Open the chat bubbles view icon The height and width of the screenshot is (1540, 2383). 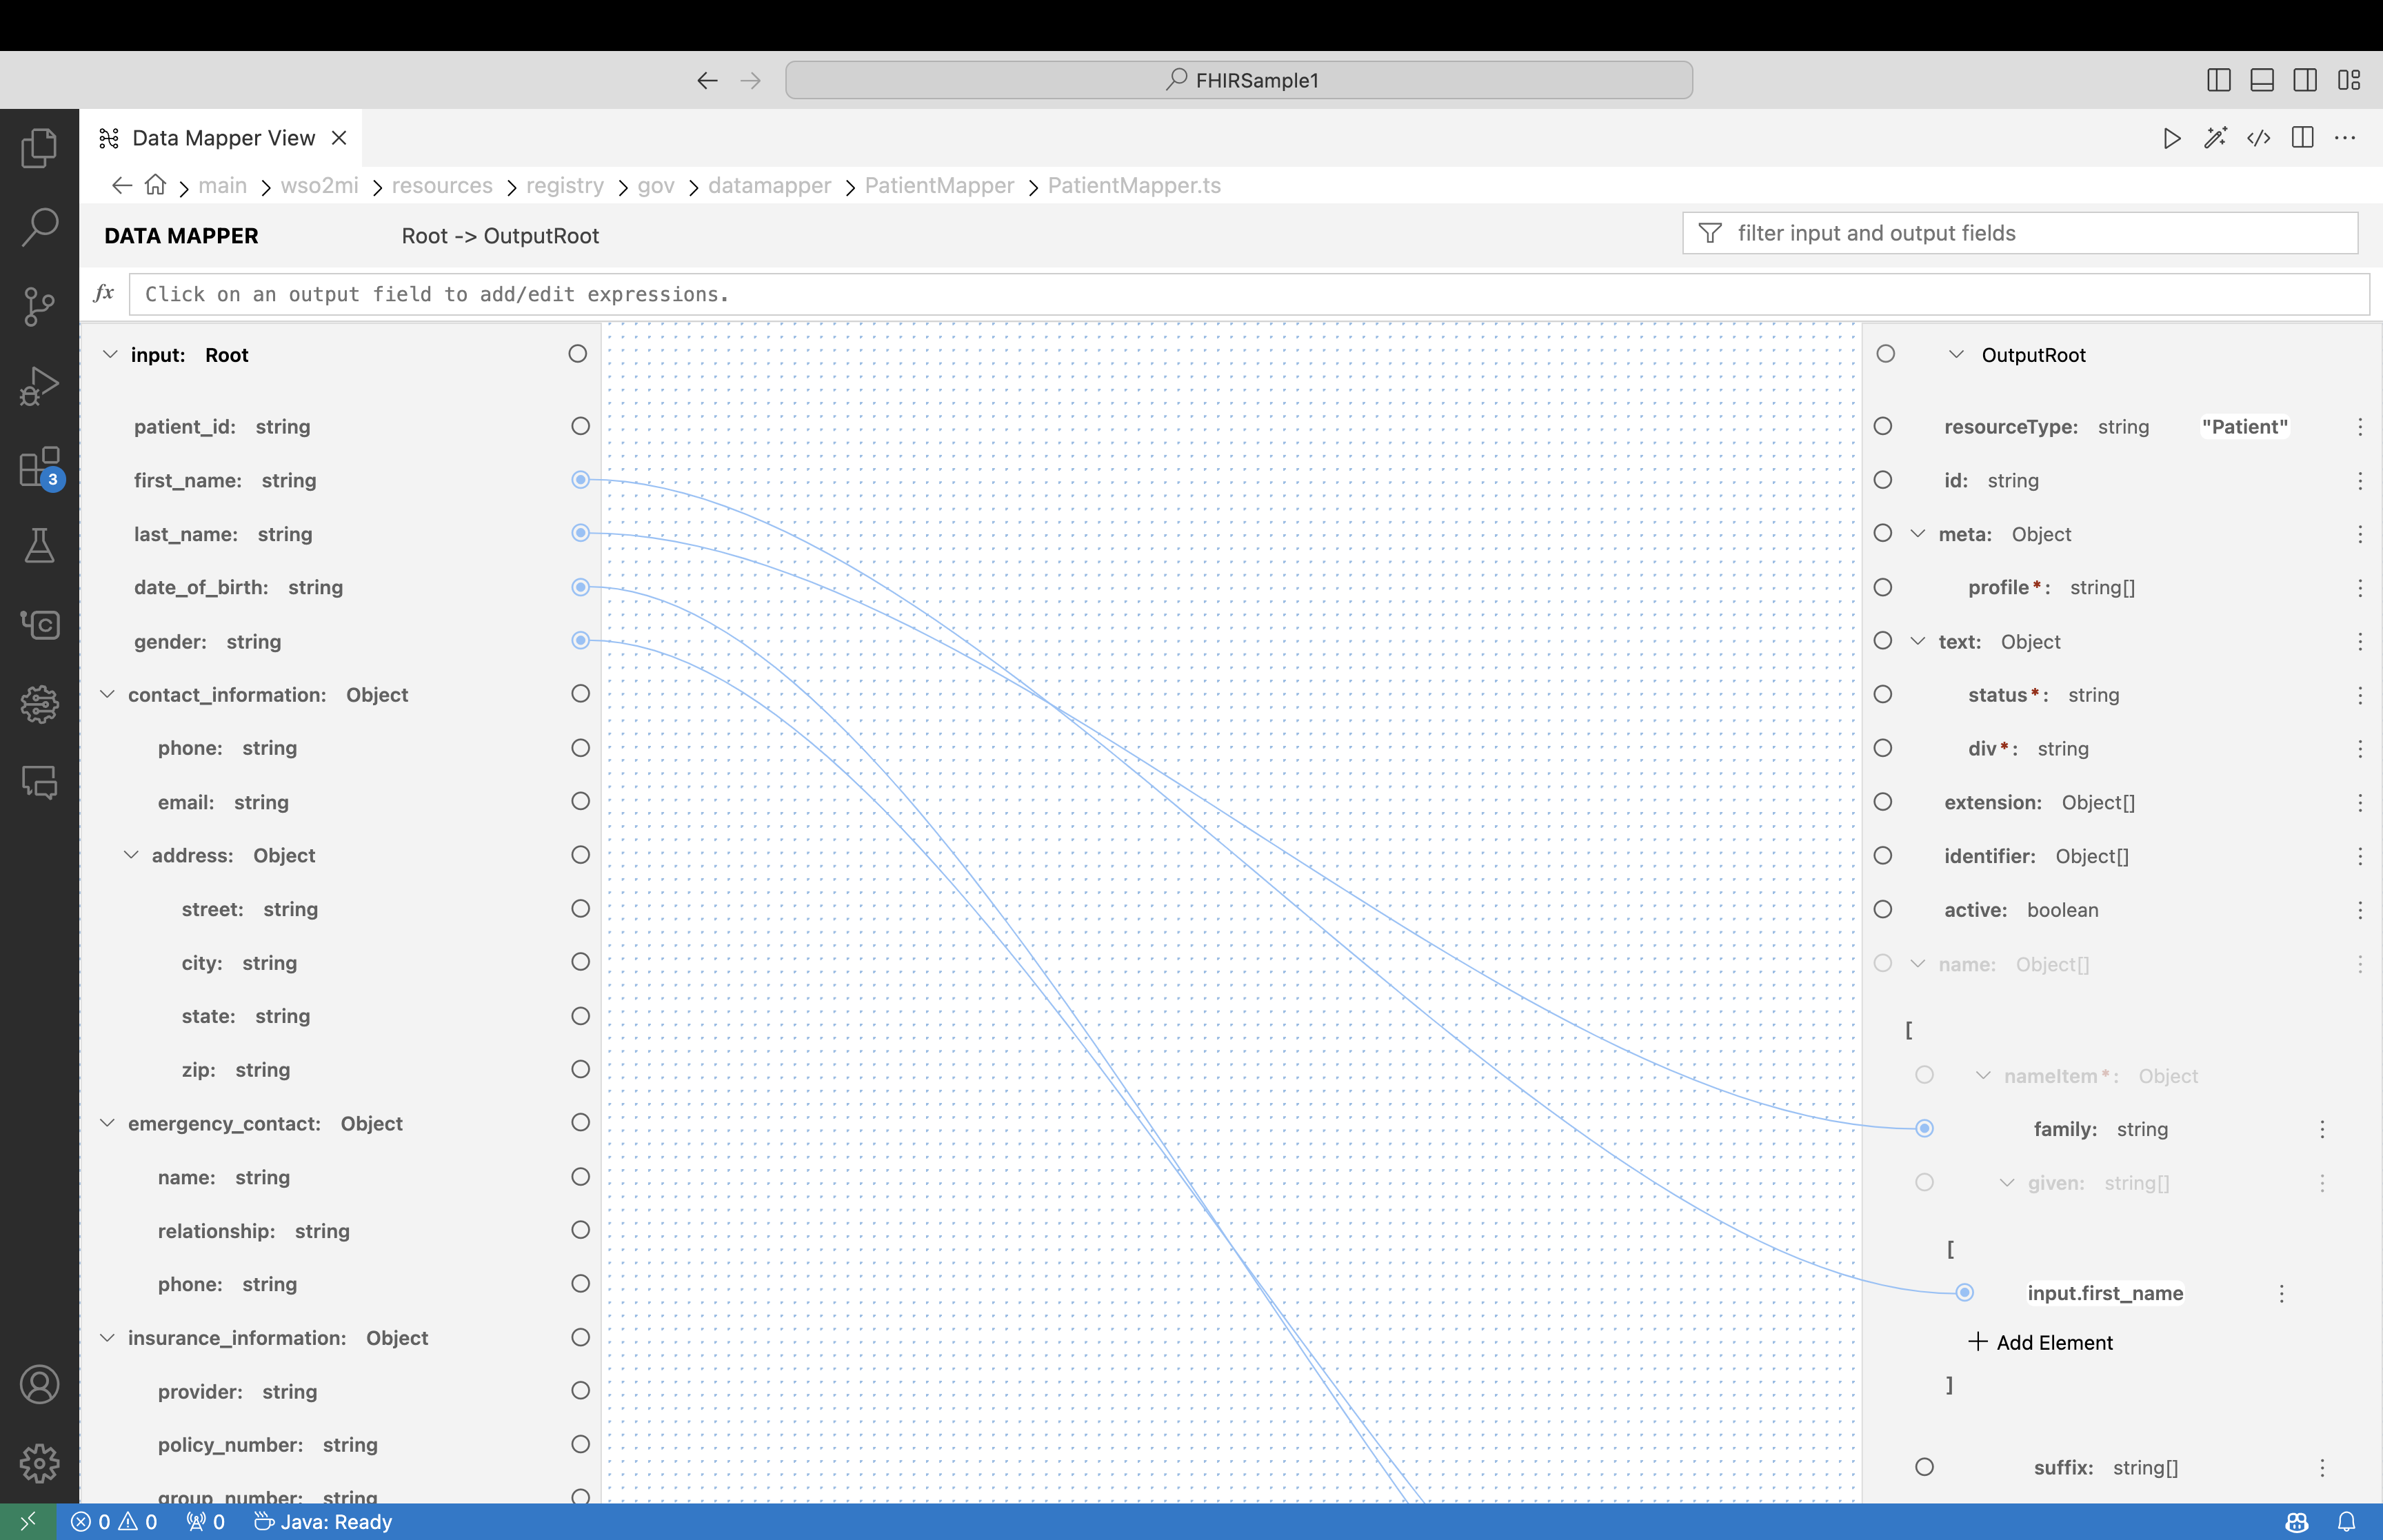[x=39, y=783]
